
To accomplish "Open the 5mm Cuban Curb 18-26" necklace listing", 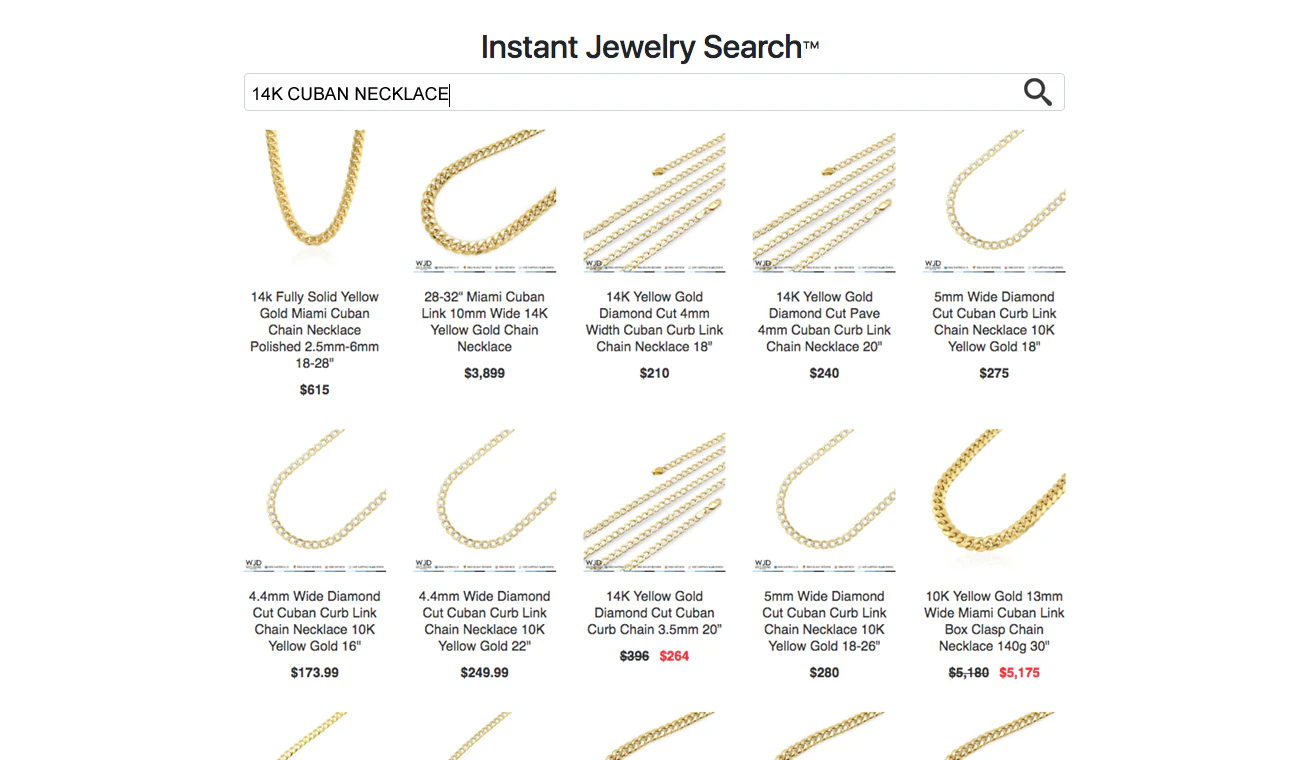I will pyautogui.click(x=824, y=620).
